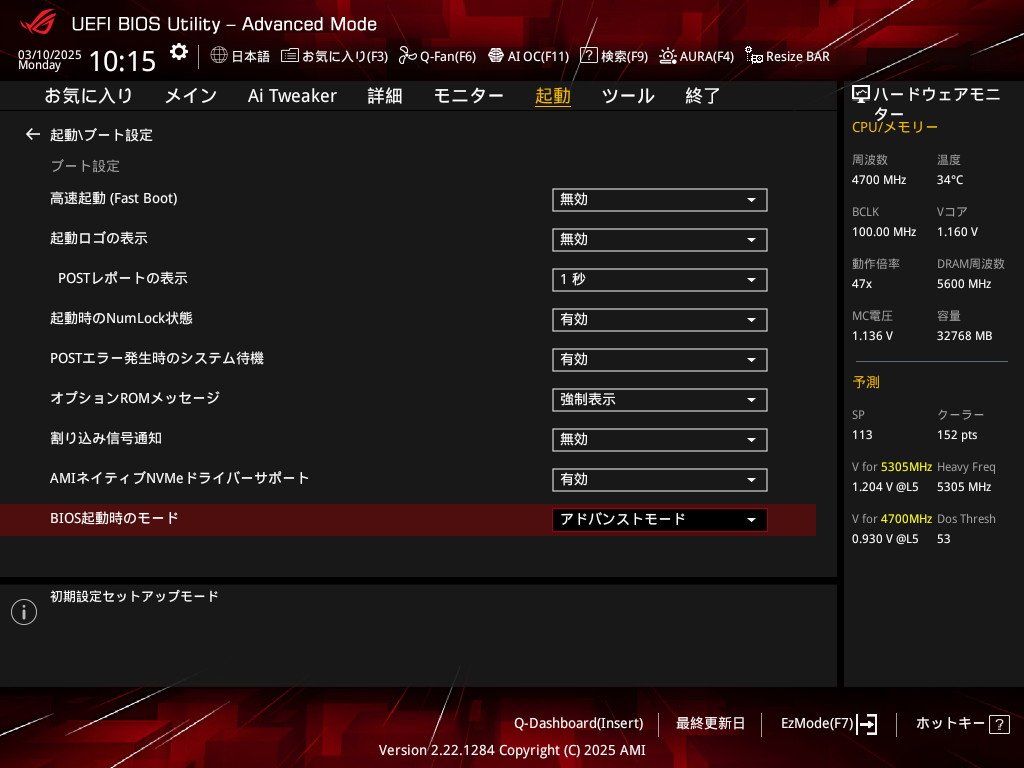Switch to EzMode(F7)
This screenshot has width=1024, height=768.
click(x=817, y=723)
